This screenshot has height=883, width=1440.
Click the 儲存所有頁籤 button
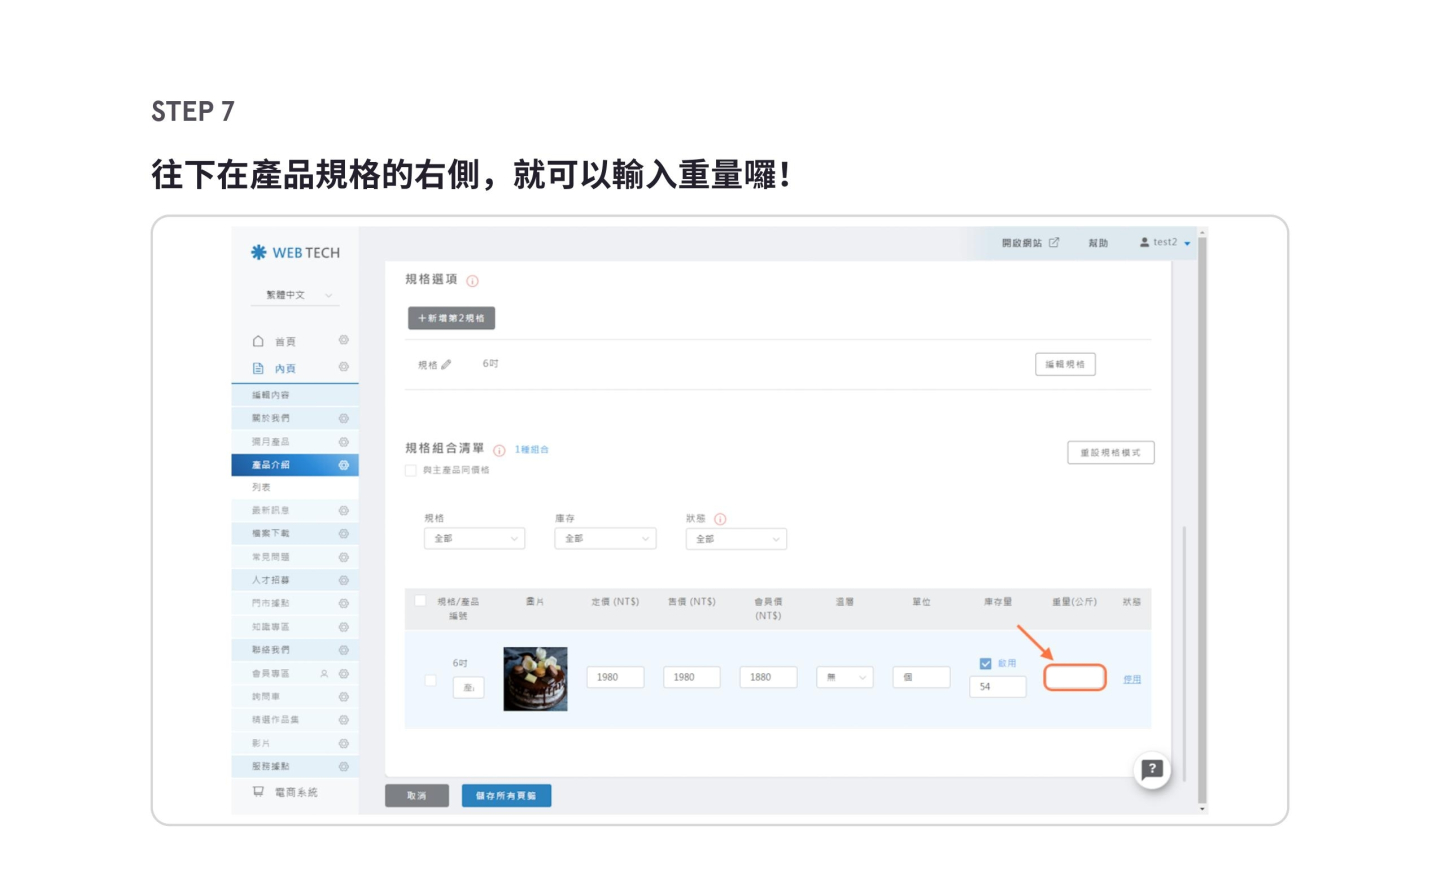tap(506, 796)
